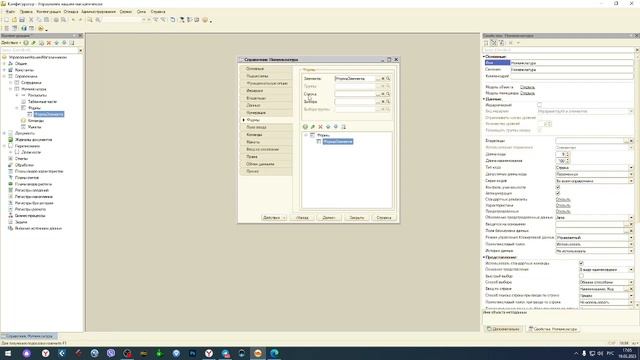The height and width of the screenshot is (360, 640).
Task: Click the add (green plus) icon in configuration tree toolbar
Action: coord(26,42)
